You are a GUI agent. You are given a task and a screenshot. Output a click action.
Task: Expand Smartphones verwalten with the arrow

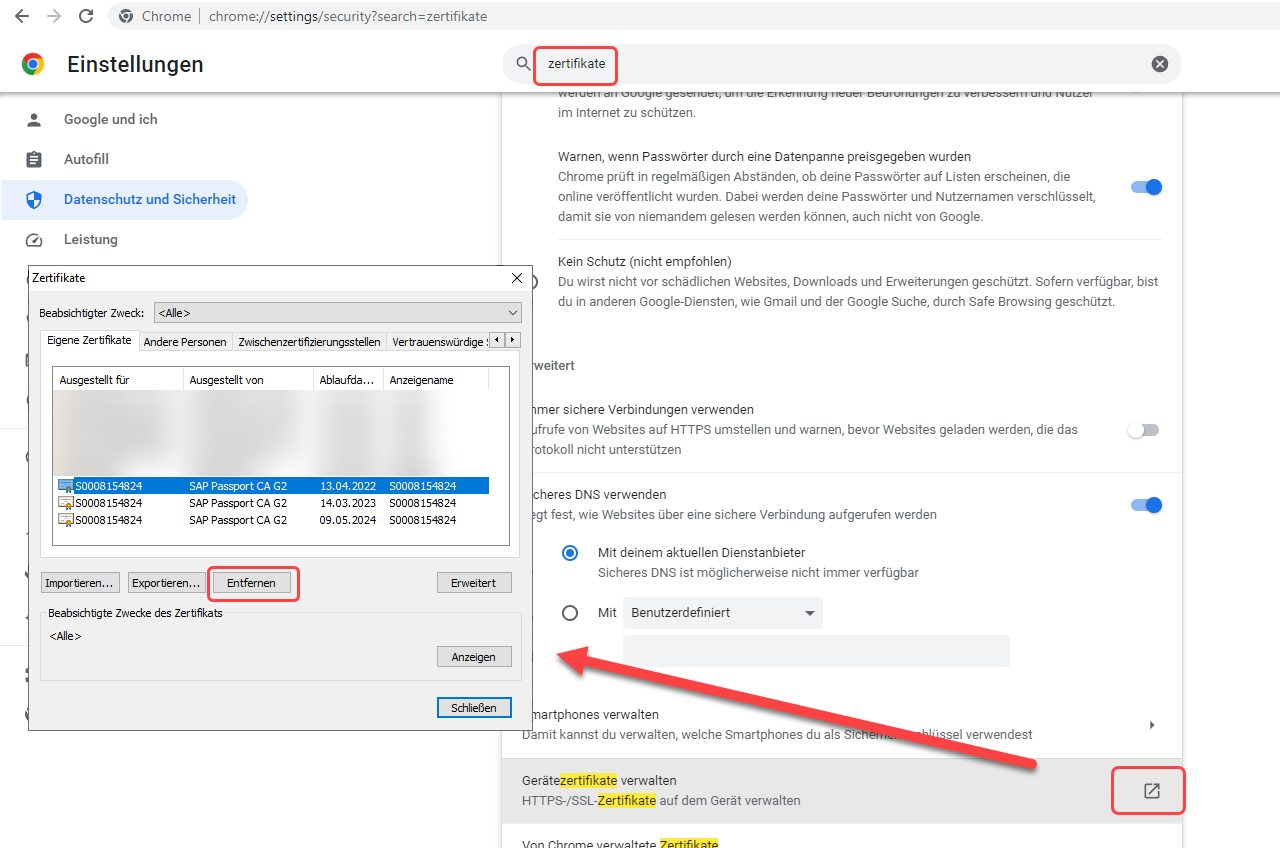pyautogui.click(x=1152, y=725)
